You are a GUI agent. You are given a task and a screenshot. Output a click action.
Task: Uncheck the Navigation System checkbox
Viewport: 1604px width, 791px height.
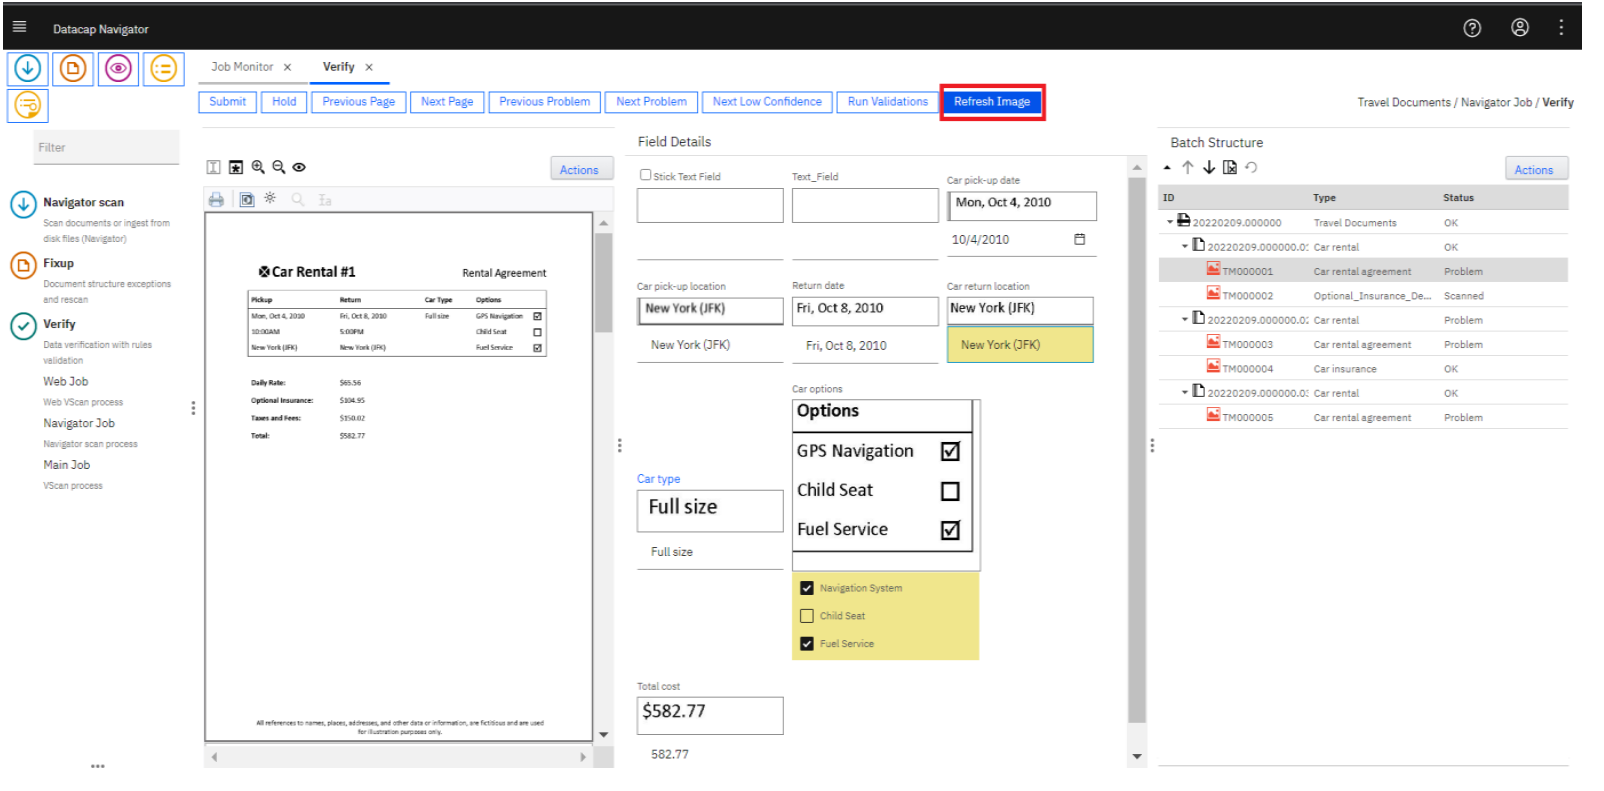(807, 588)
